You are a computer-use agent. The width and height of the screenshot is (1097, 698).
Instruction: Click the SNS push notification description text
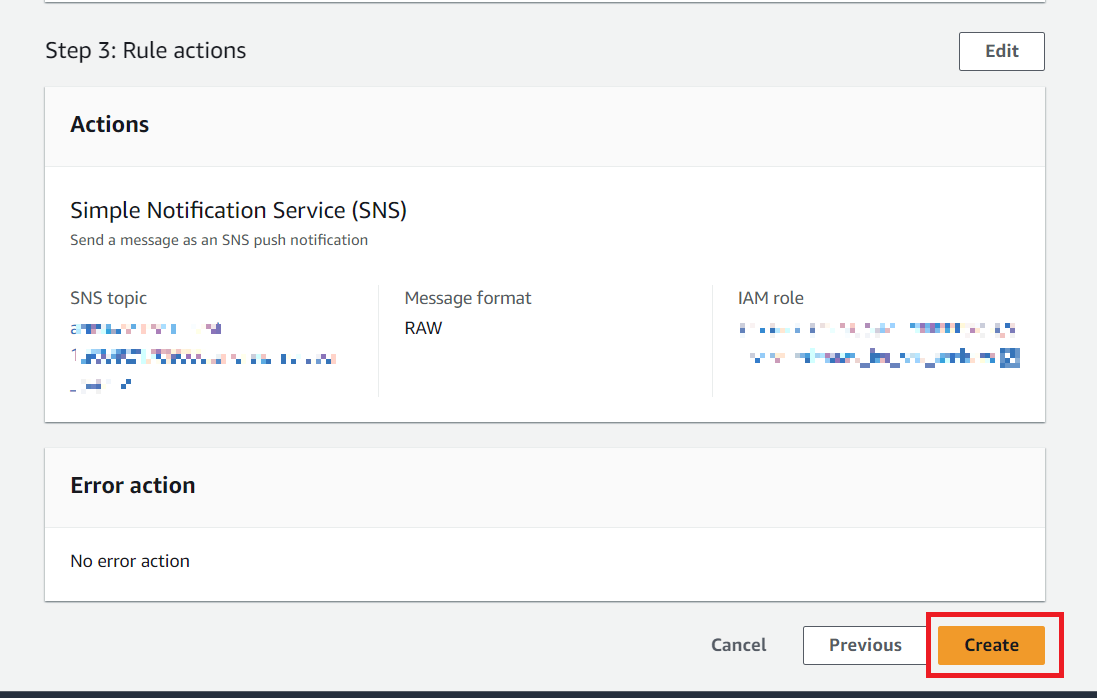point(218,240)
